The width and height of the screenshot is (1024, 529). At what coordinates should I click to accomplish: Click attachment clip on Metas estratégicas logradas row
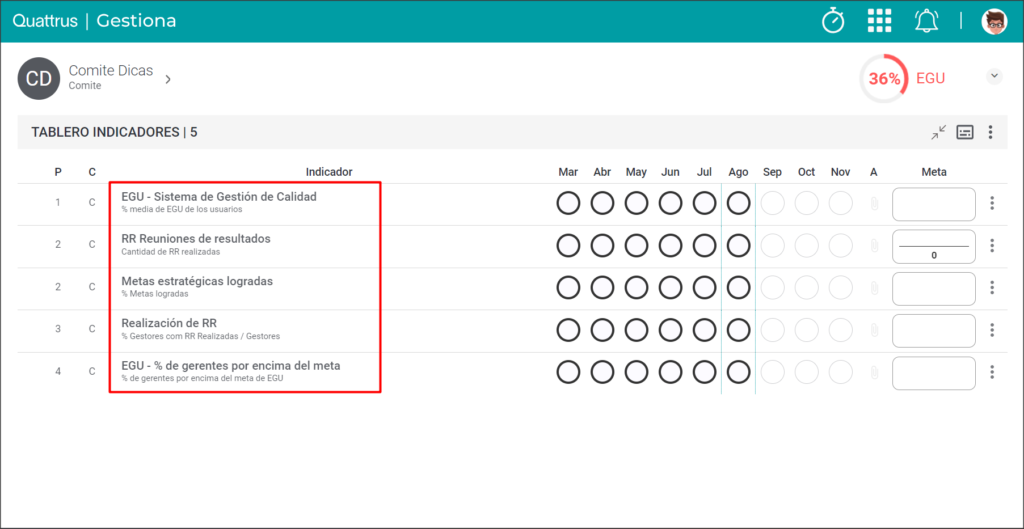pos(874,288)
